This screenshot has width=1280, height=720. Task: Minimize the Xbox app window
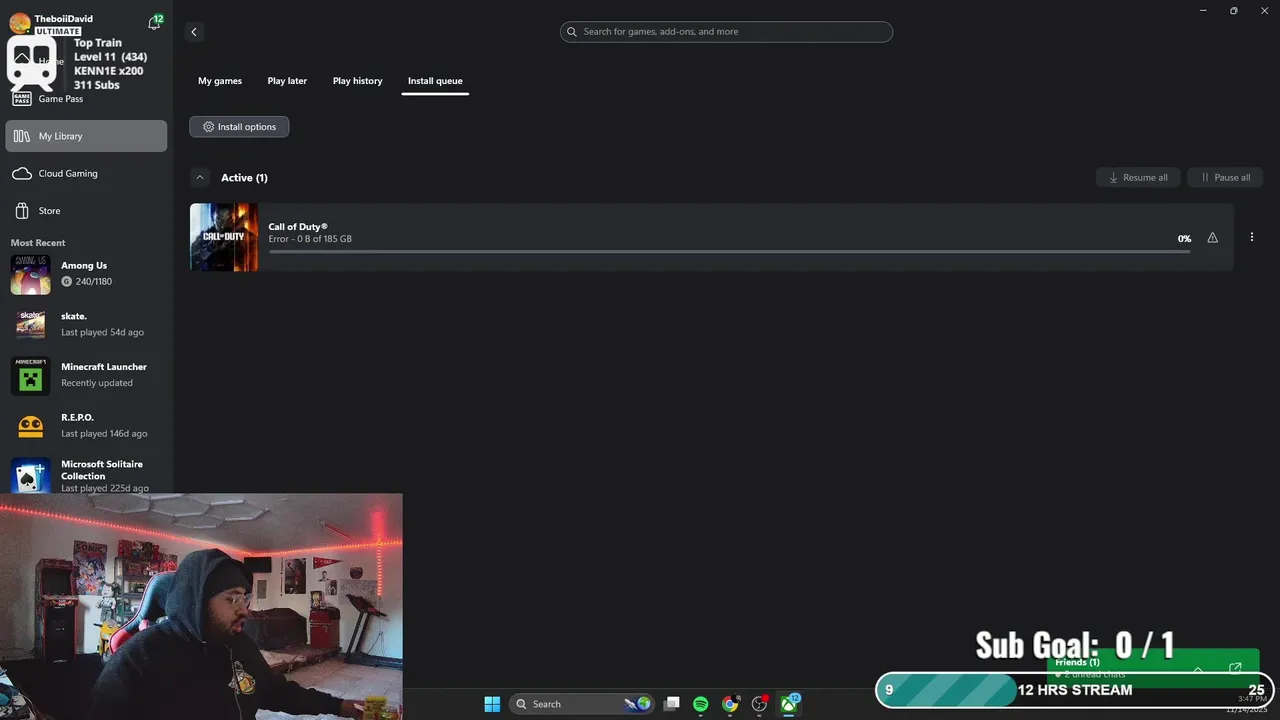tap(1203, 10)
